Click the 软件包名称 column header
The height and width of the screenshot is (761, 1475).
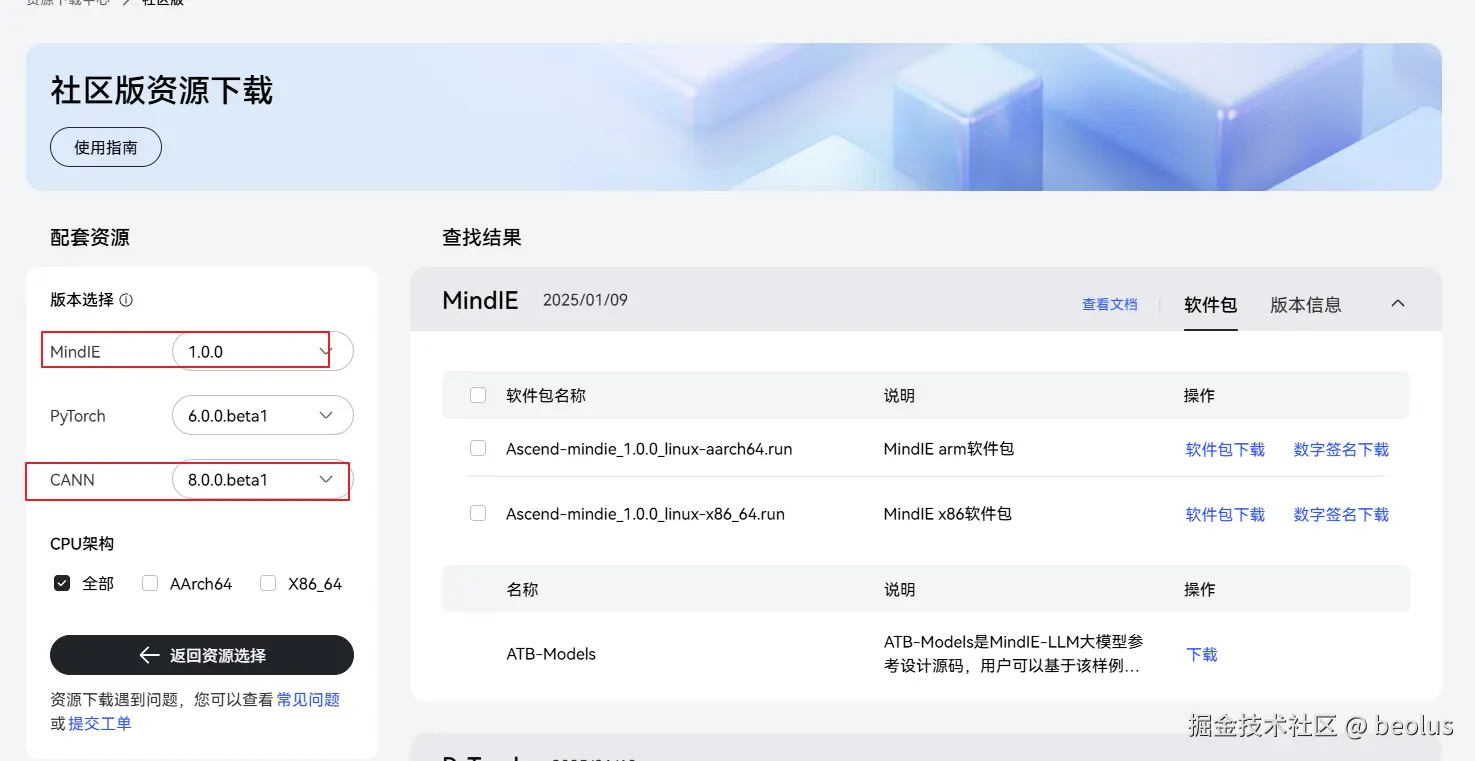tap(546, 396)
